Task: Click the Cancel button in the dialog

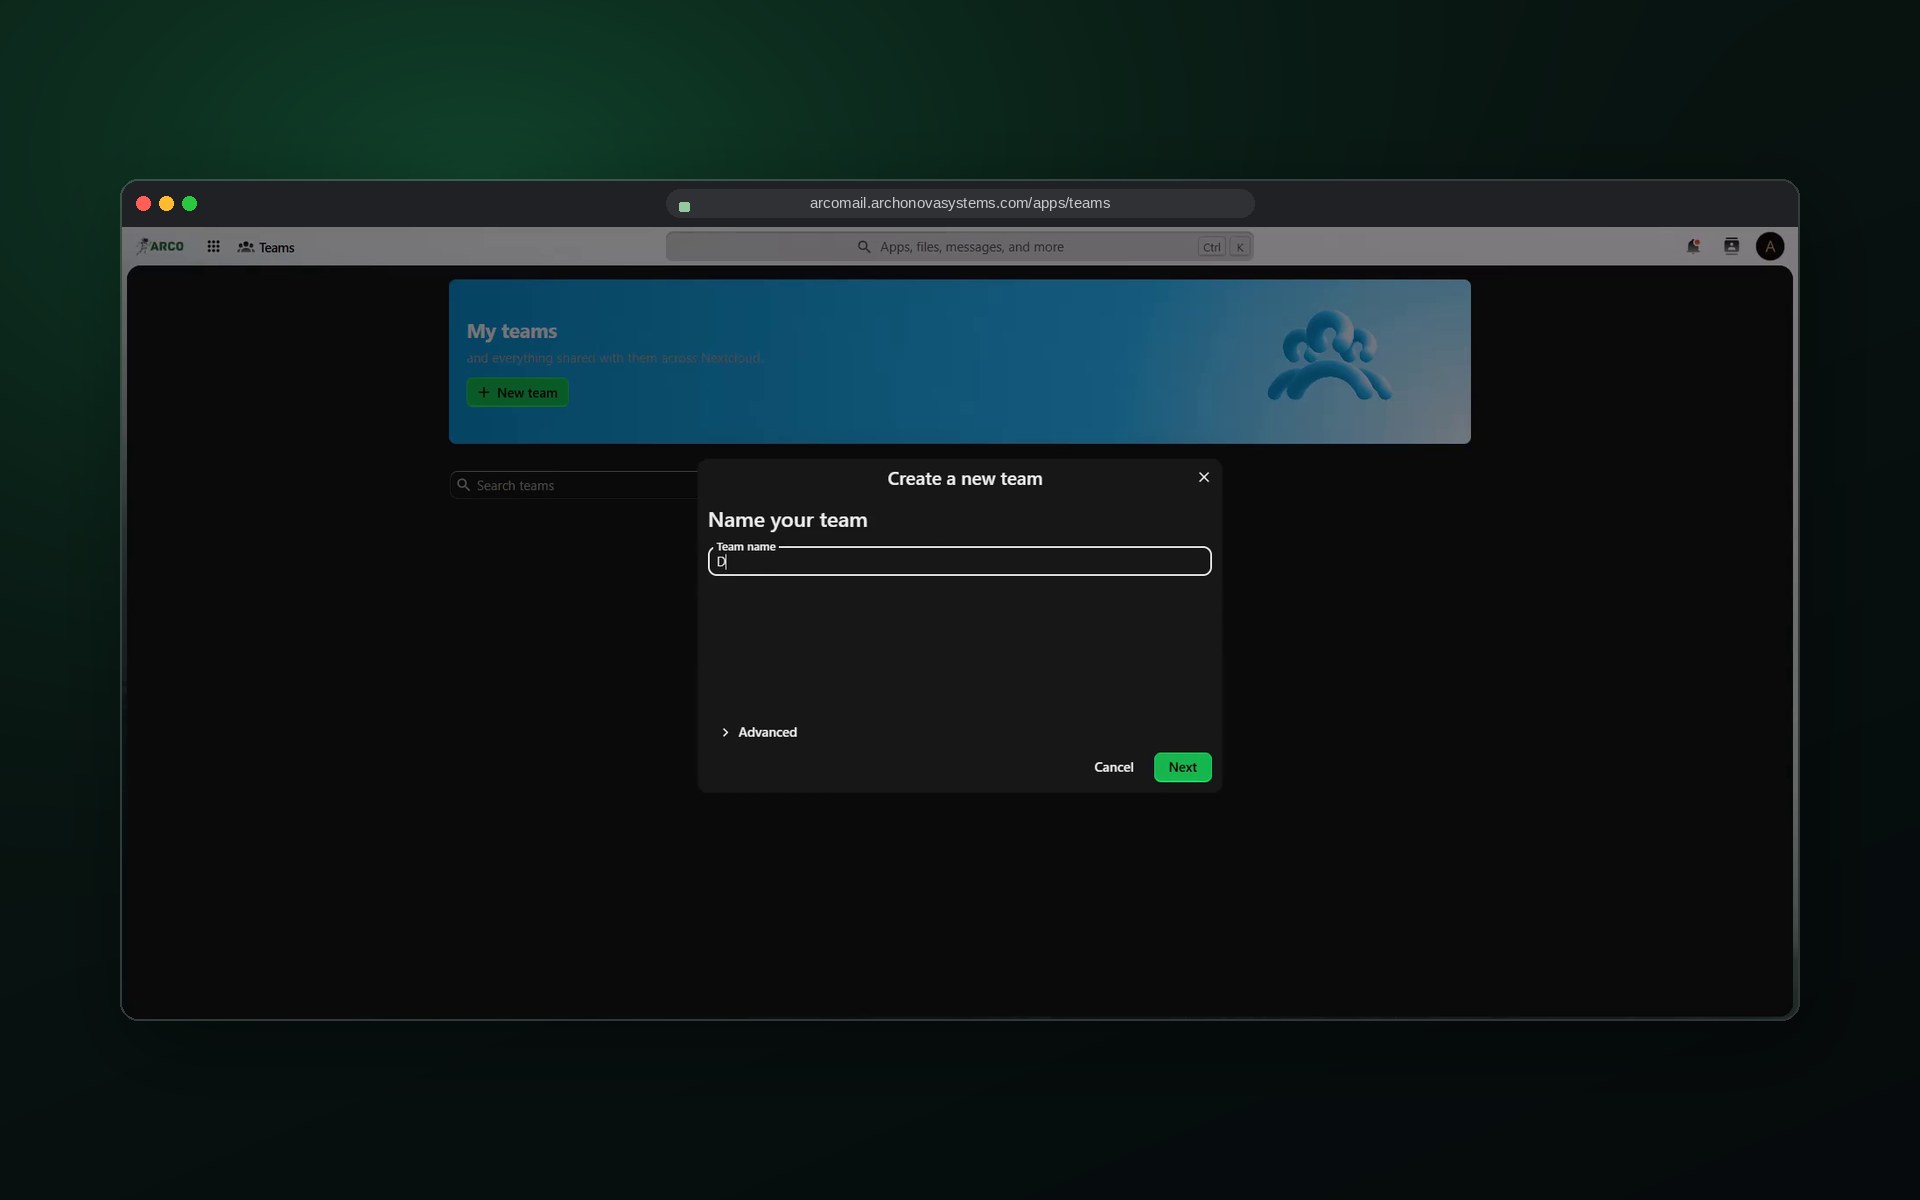Action: pyautogui.click(x=1113, y=767)
